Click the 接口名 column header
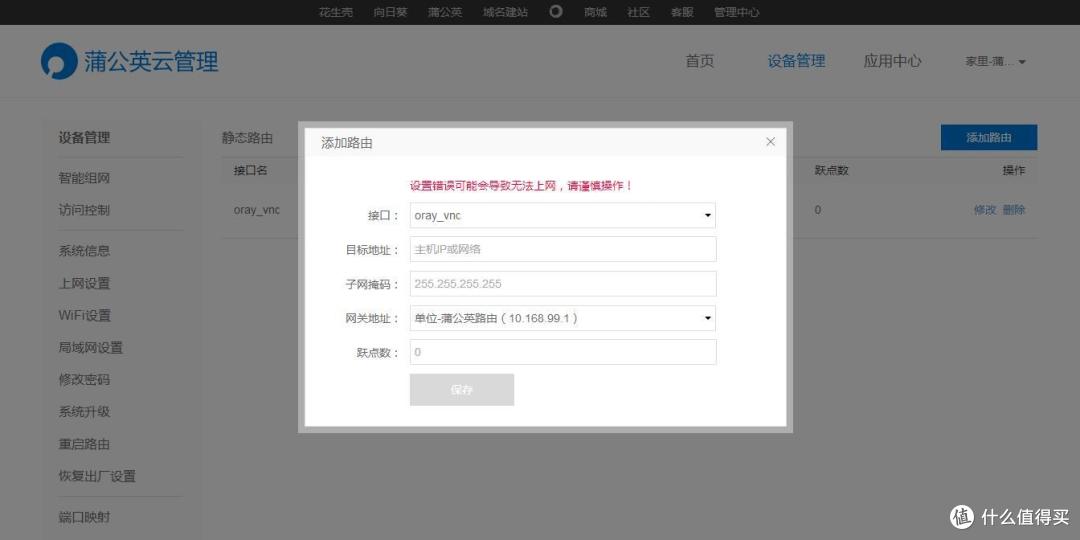1080x540 pixels. click(250, 170)
